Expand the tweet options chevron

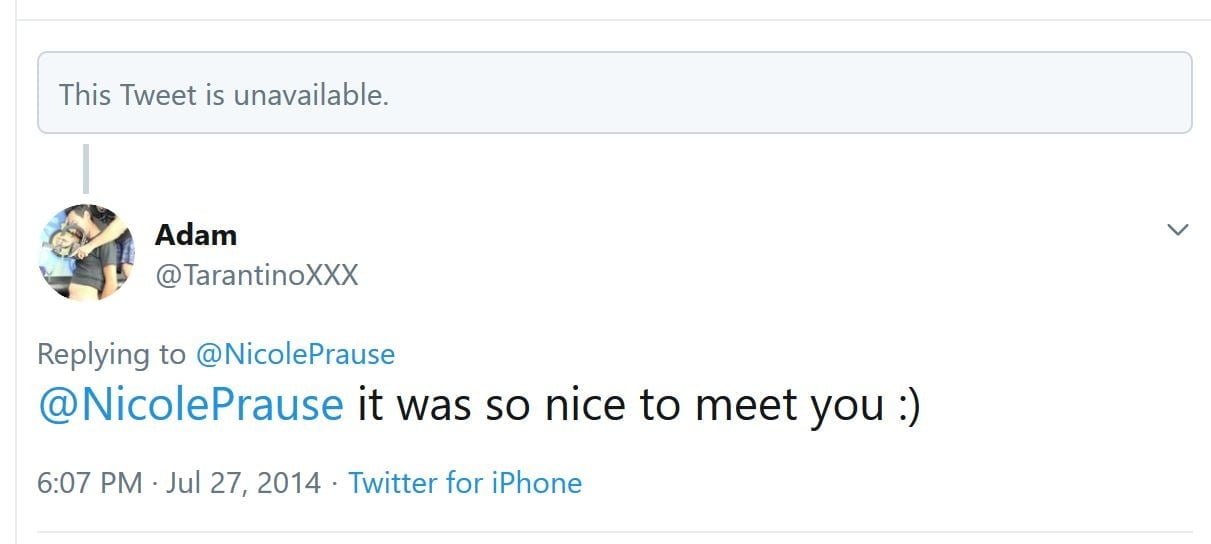pyautogui.click(x=1178, y=230)
